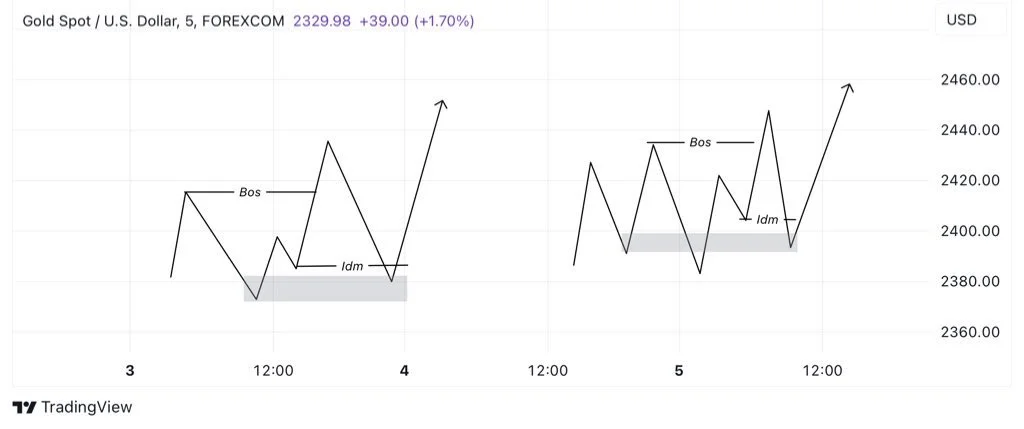The width and height of the screenshot is (1024, 429).
Task: Select the left Idm label
Action: [352, 266]
